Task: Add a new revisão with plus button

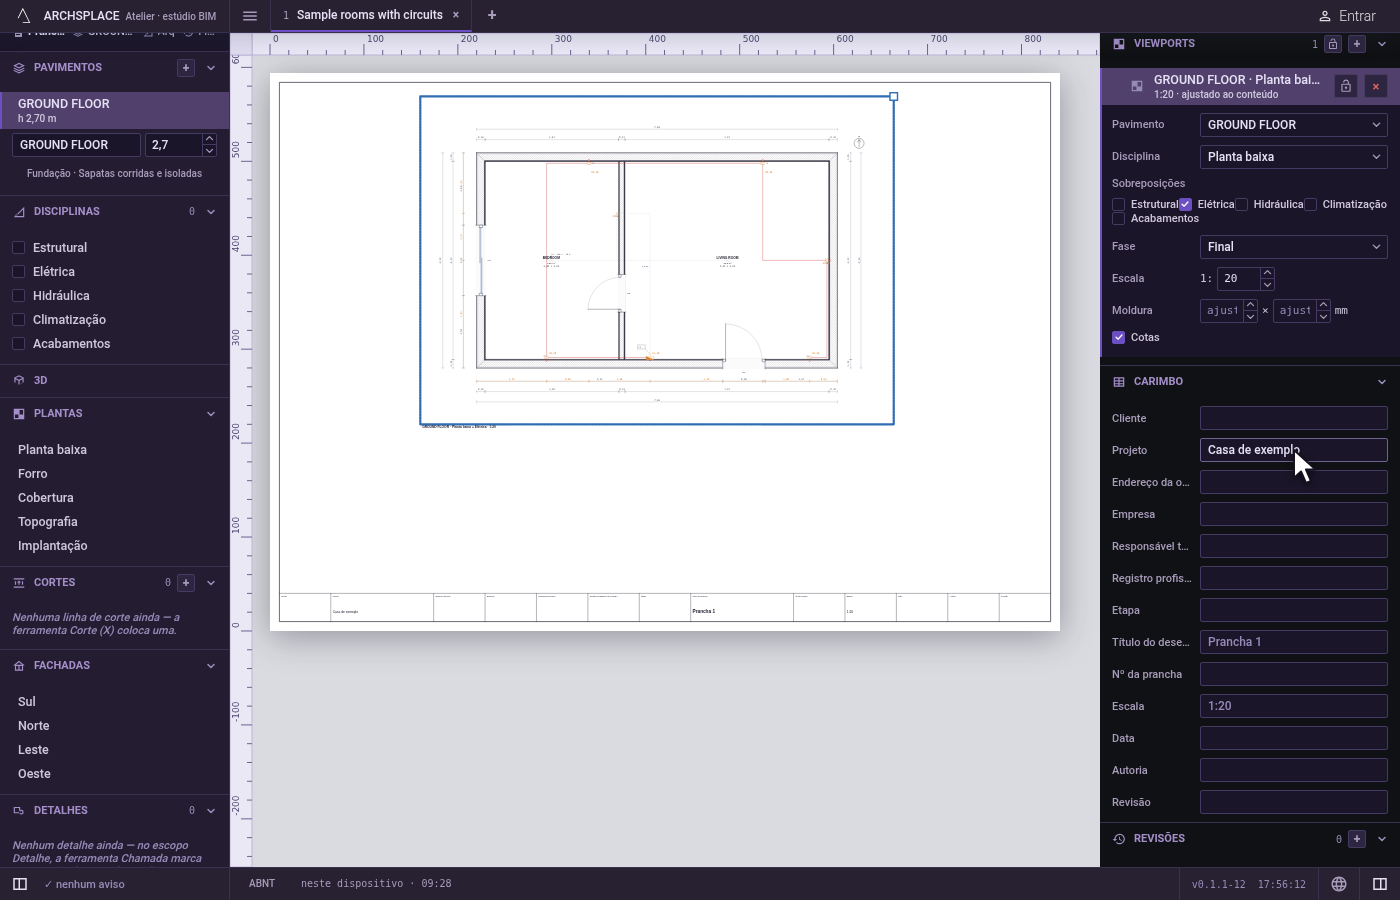Action: click(x=1357, y=839)
